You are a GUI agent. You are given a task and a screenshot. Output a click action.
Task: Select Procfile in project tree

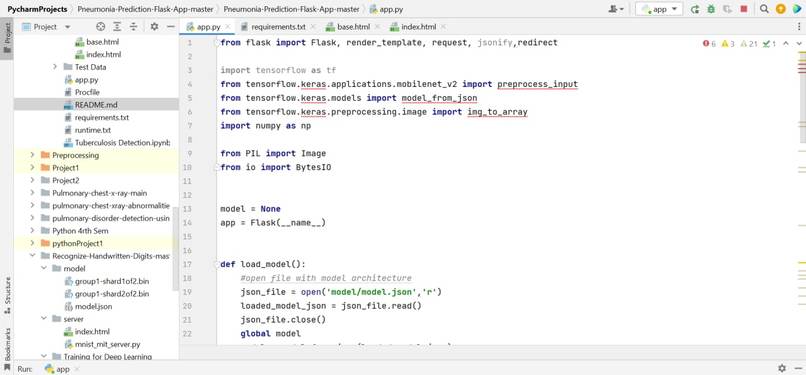(87, 92)
